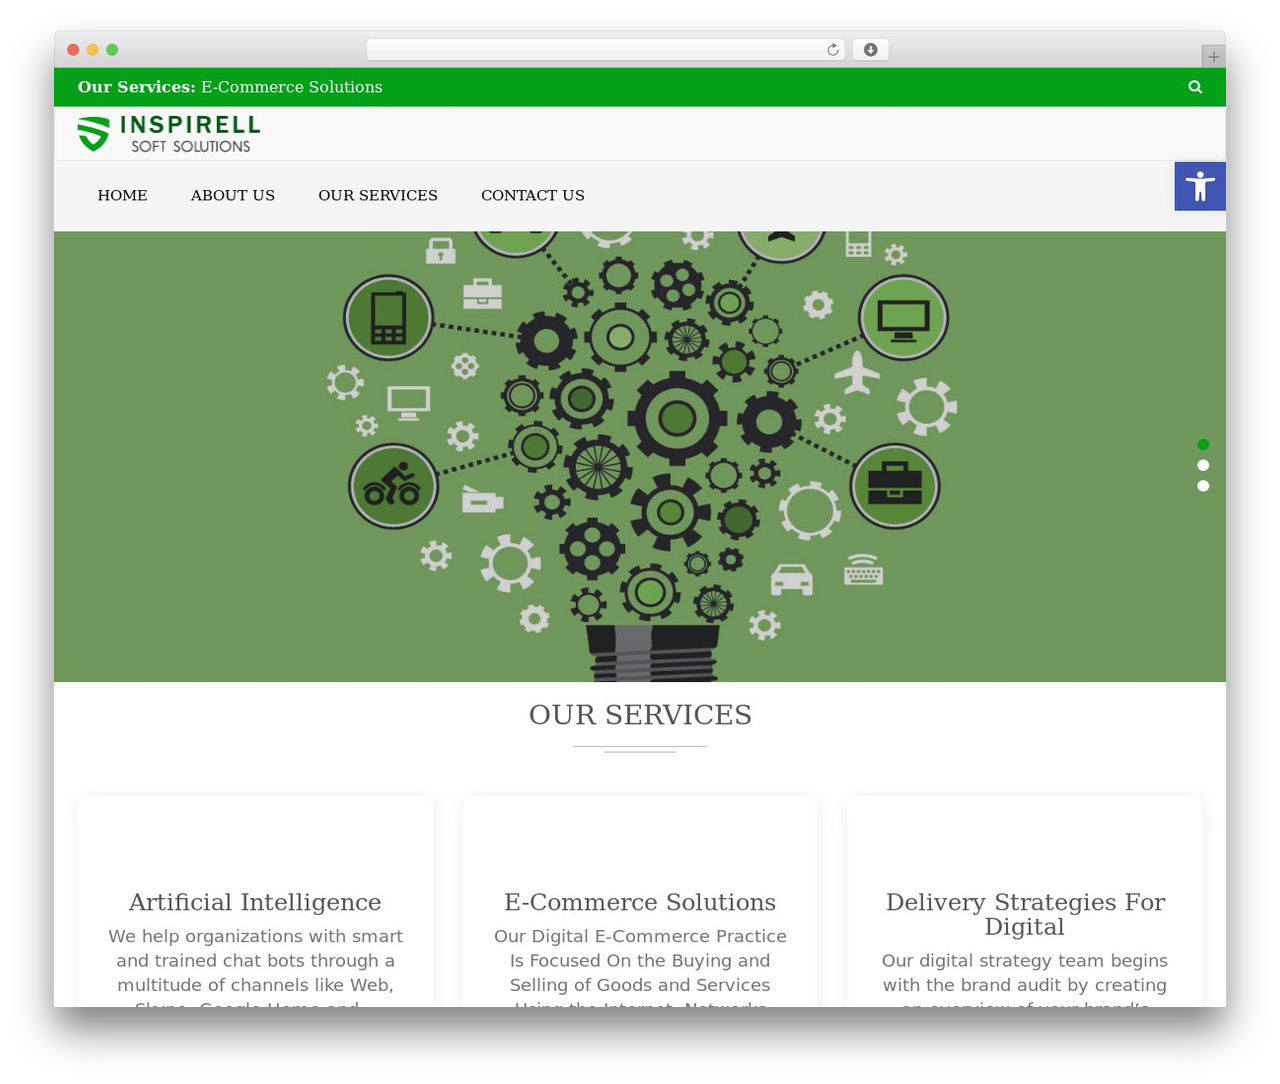Click the browser address bar
The width and height of the screenshot is (1280, 1084).
(606, 50)
